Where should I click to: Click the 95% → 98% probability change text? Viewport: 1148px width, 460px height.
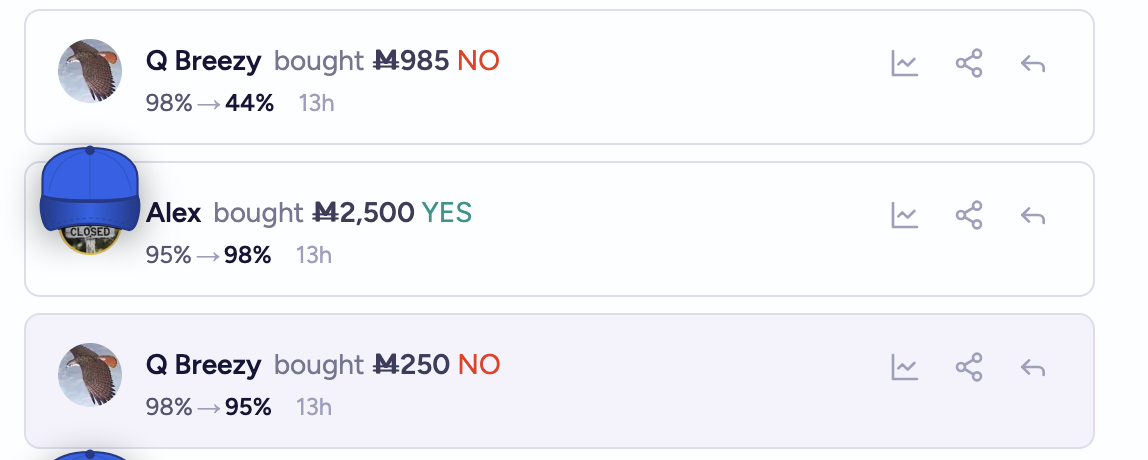tap(208, 255)
